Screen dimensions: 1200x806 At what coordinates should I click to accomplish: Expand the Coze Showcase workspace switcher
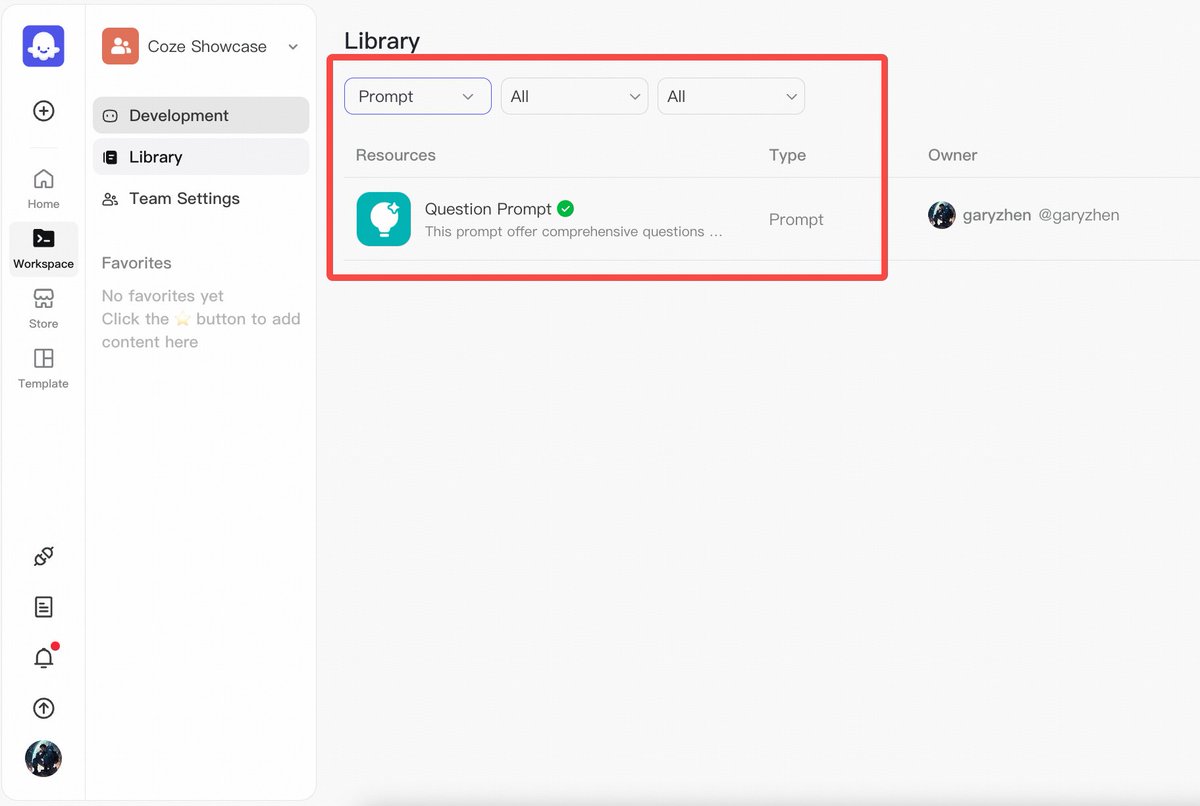click(201, 46)
